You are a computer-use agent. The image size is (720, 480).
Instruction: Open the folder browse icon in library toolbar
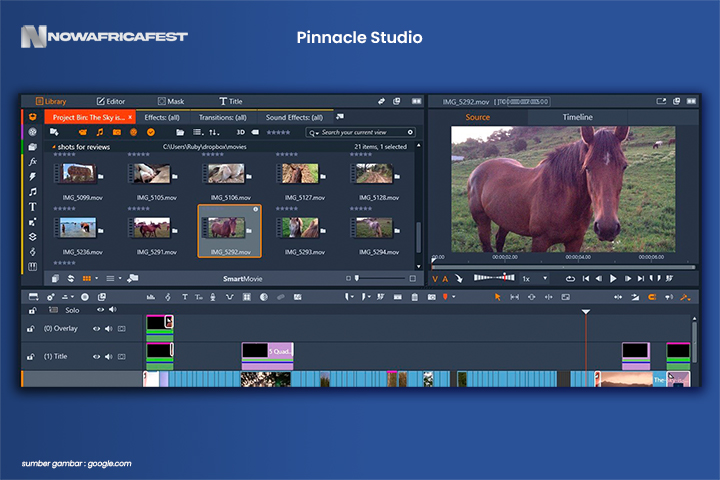pos(180,132)
